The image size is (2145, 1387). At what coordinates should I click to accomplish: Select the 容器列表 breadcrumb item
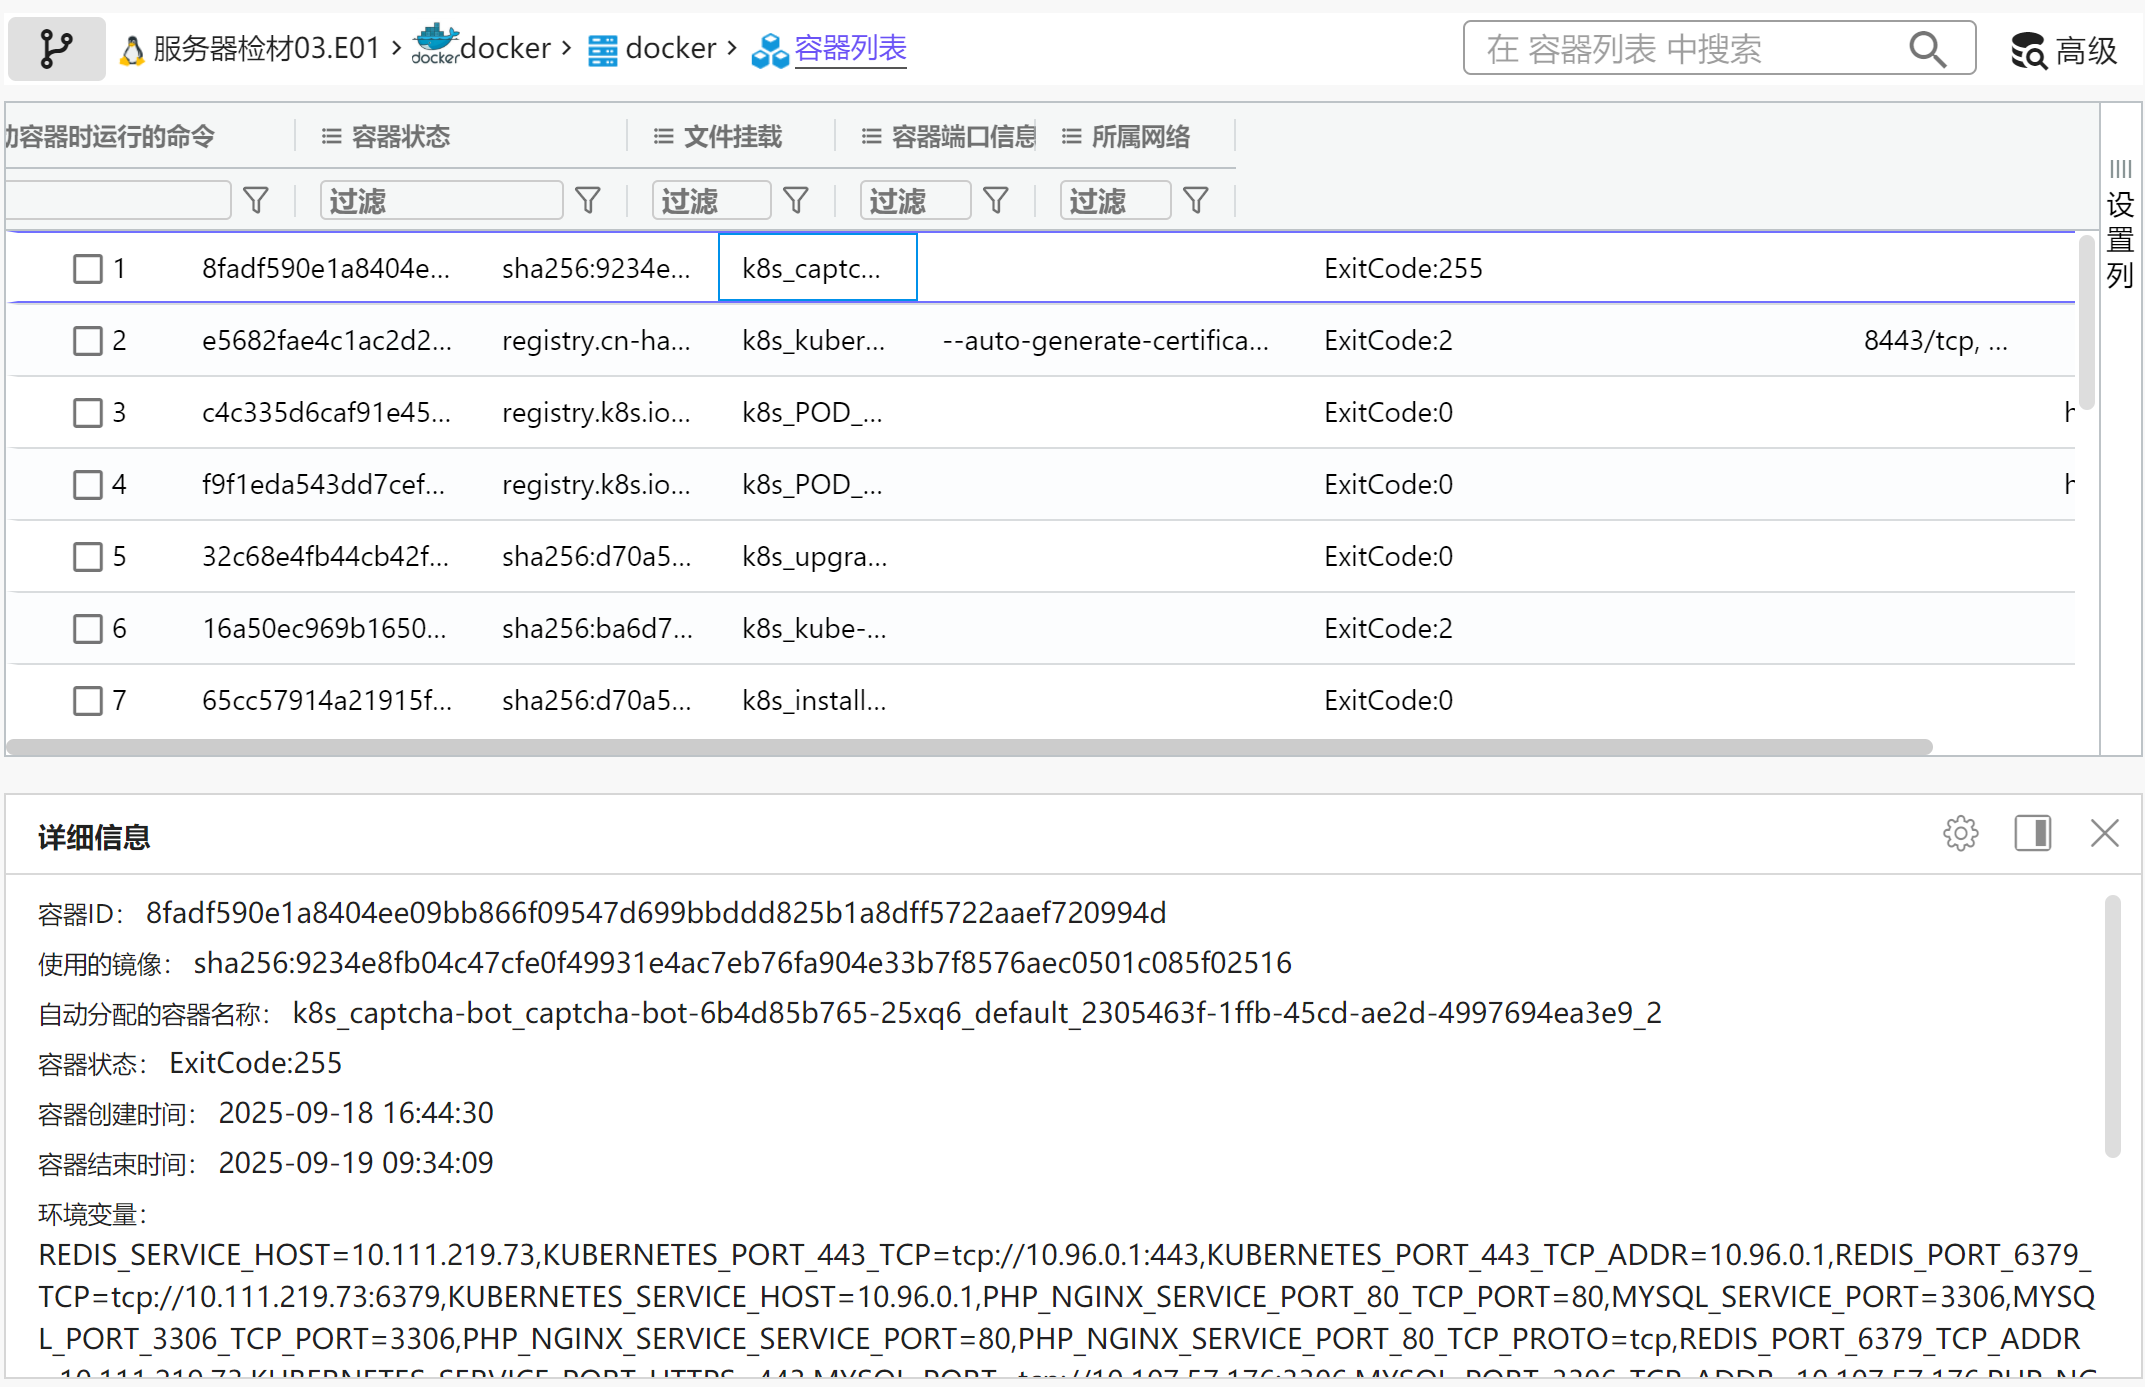[x=850, y=48]
